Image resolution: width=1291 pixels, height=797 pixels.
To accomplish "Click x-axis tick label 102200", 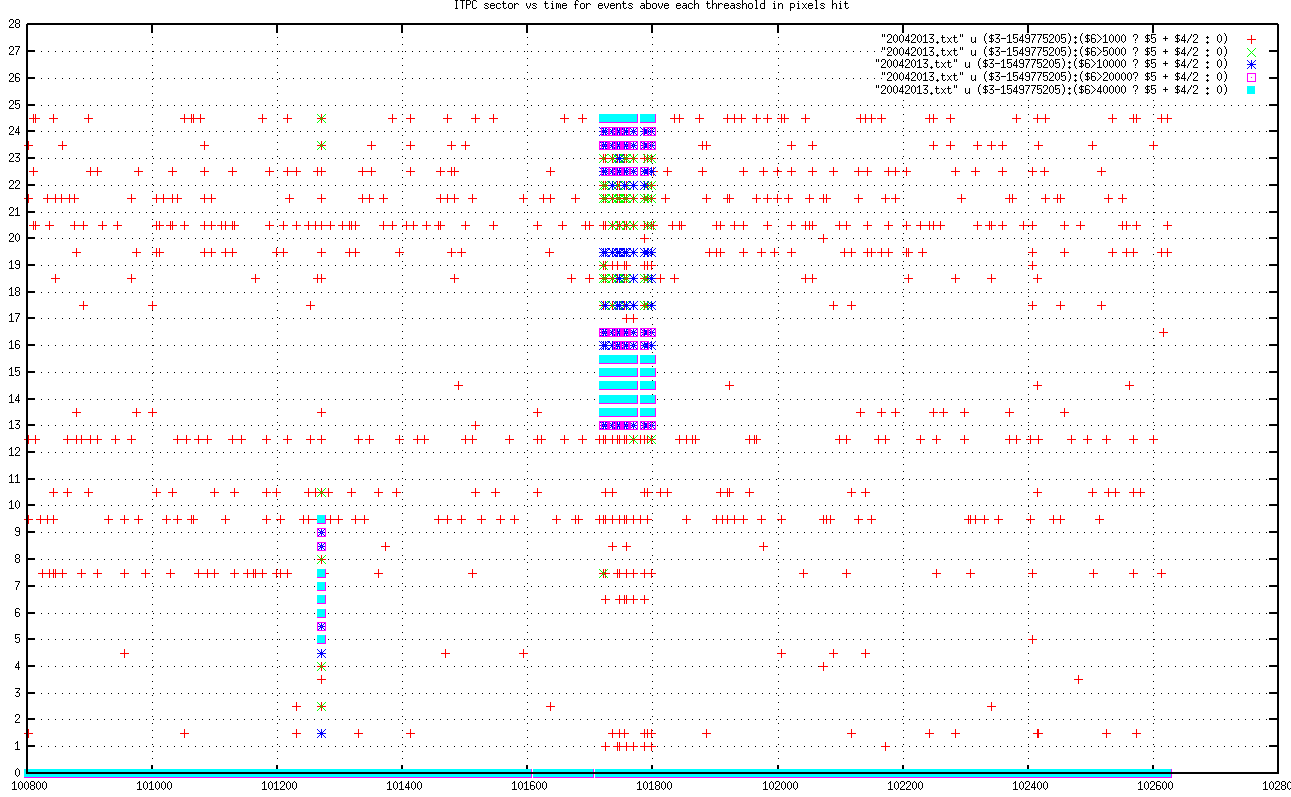I will [x=904, y=788].
